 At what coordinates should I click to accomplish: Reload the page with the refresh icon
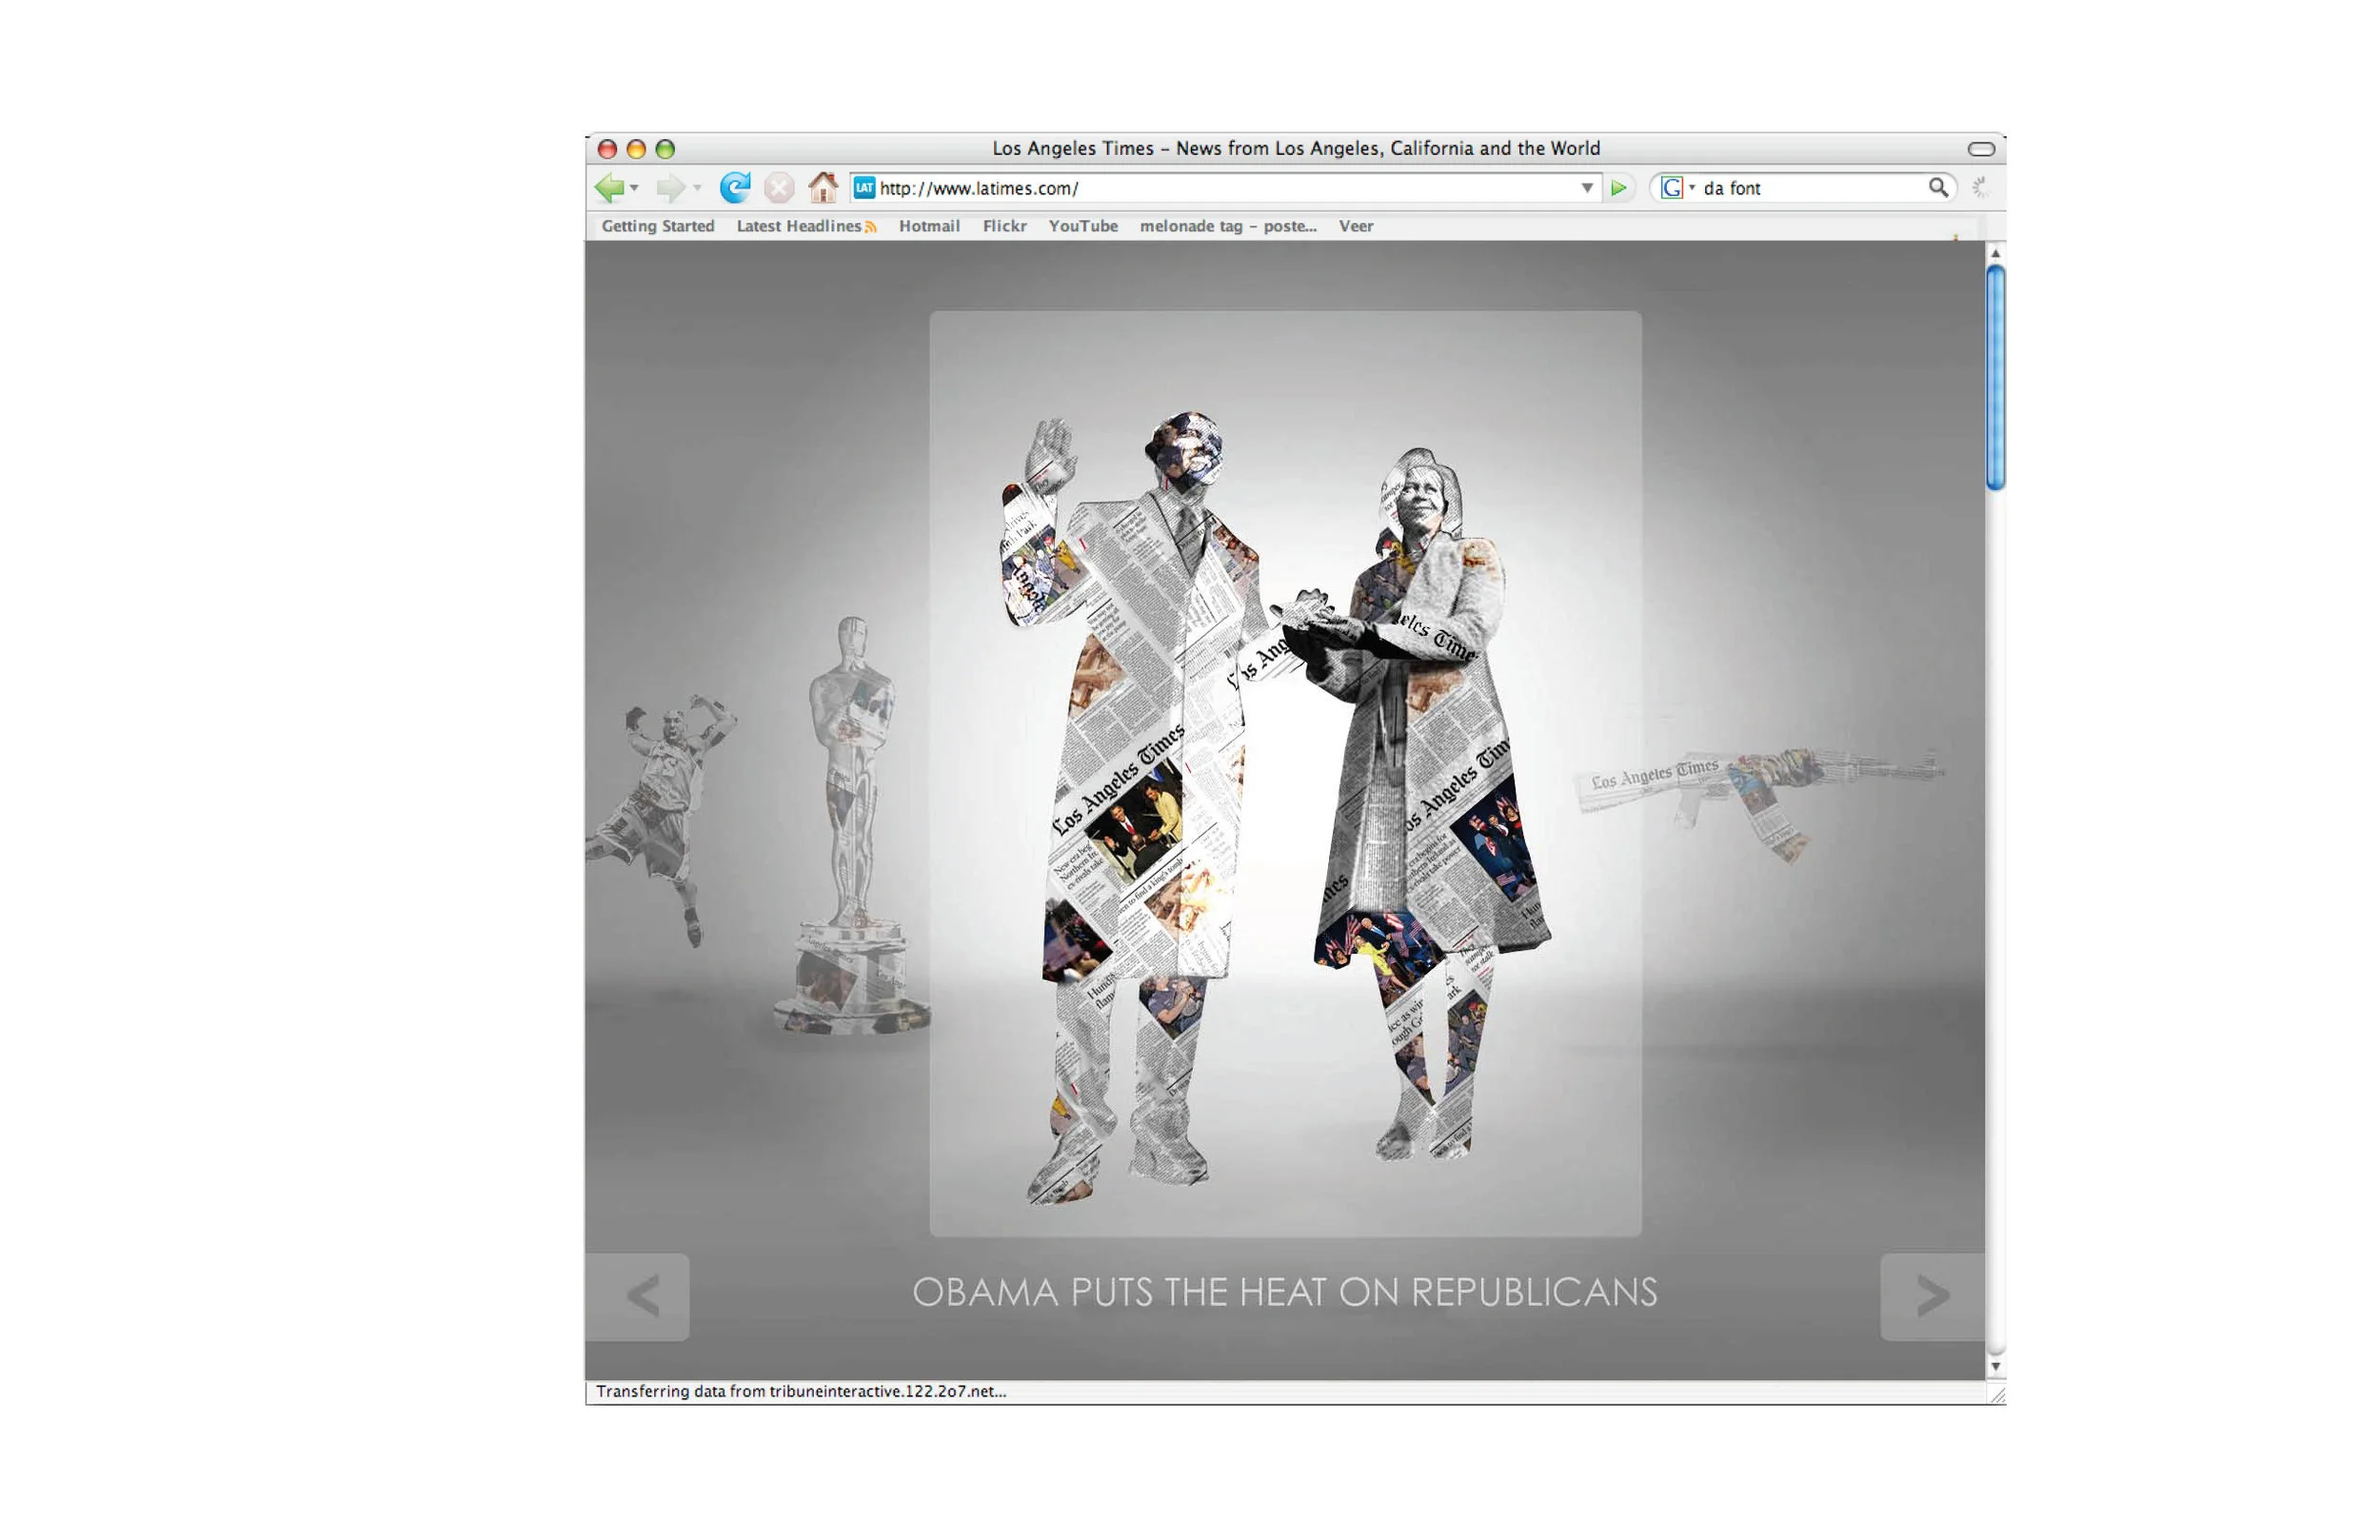735,188
